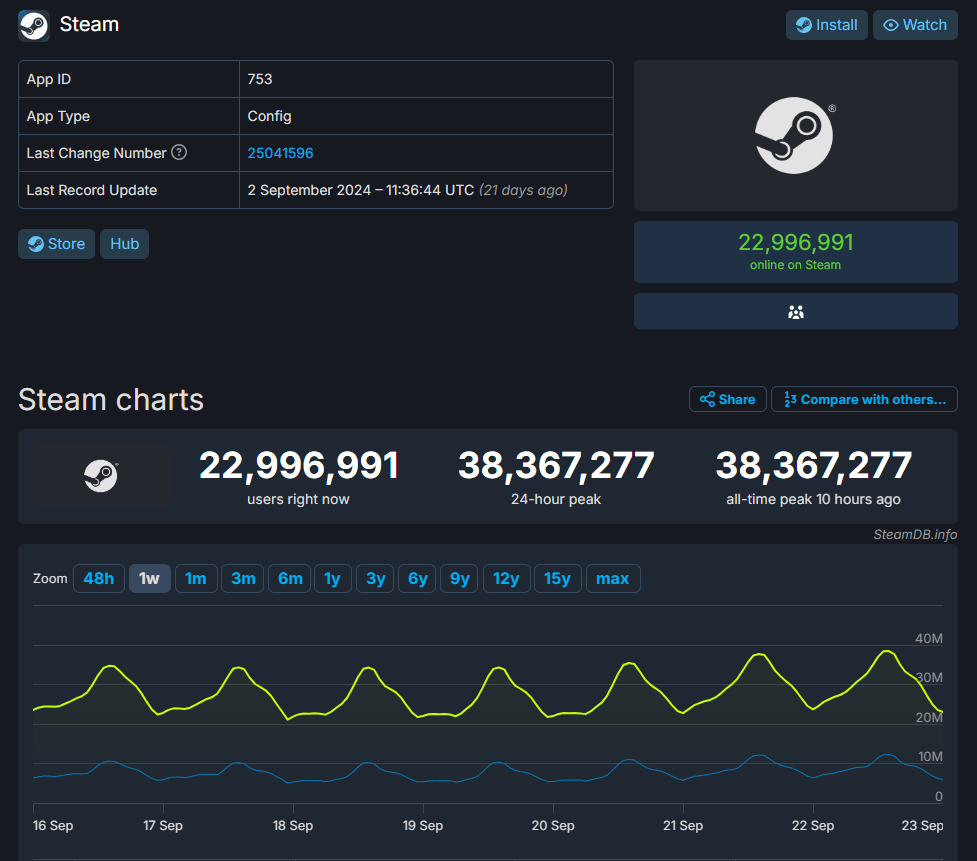Open the Steam Store page button
This screenshot has height=861, width=977.
(x=56, y=244)
